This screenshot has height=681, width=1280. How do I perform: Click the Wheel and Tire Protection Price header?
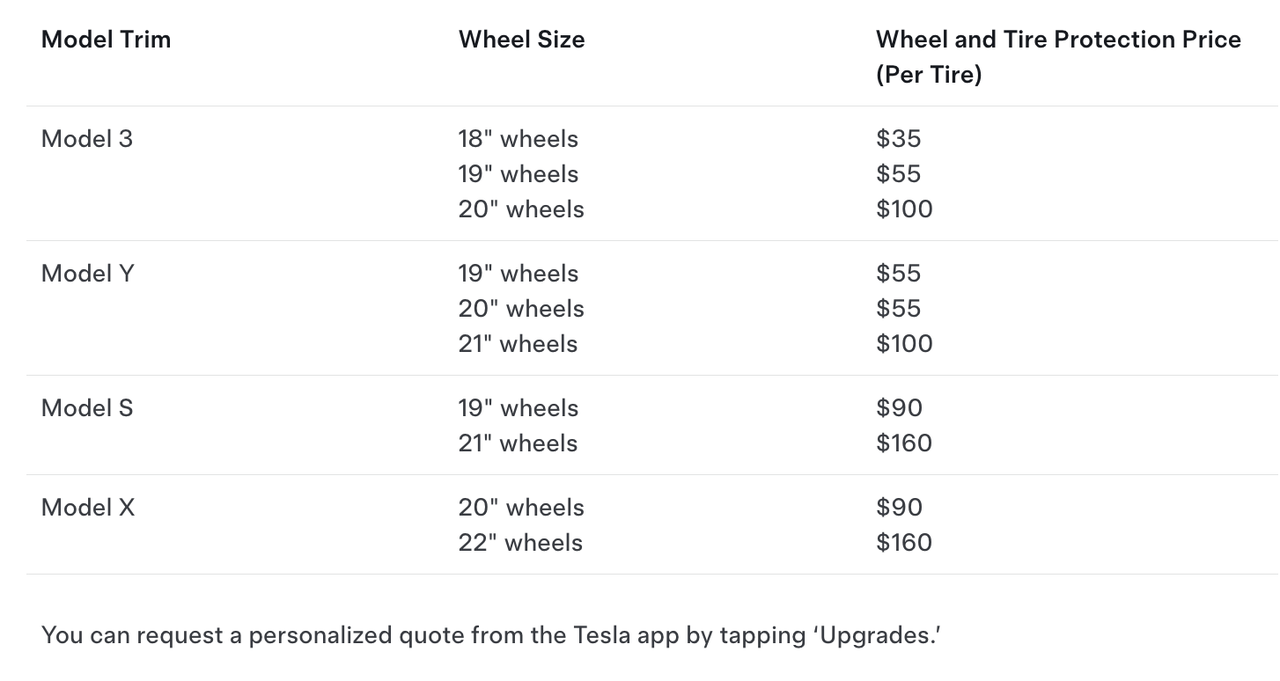pos(1057,40)
